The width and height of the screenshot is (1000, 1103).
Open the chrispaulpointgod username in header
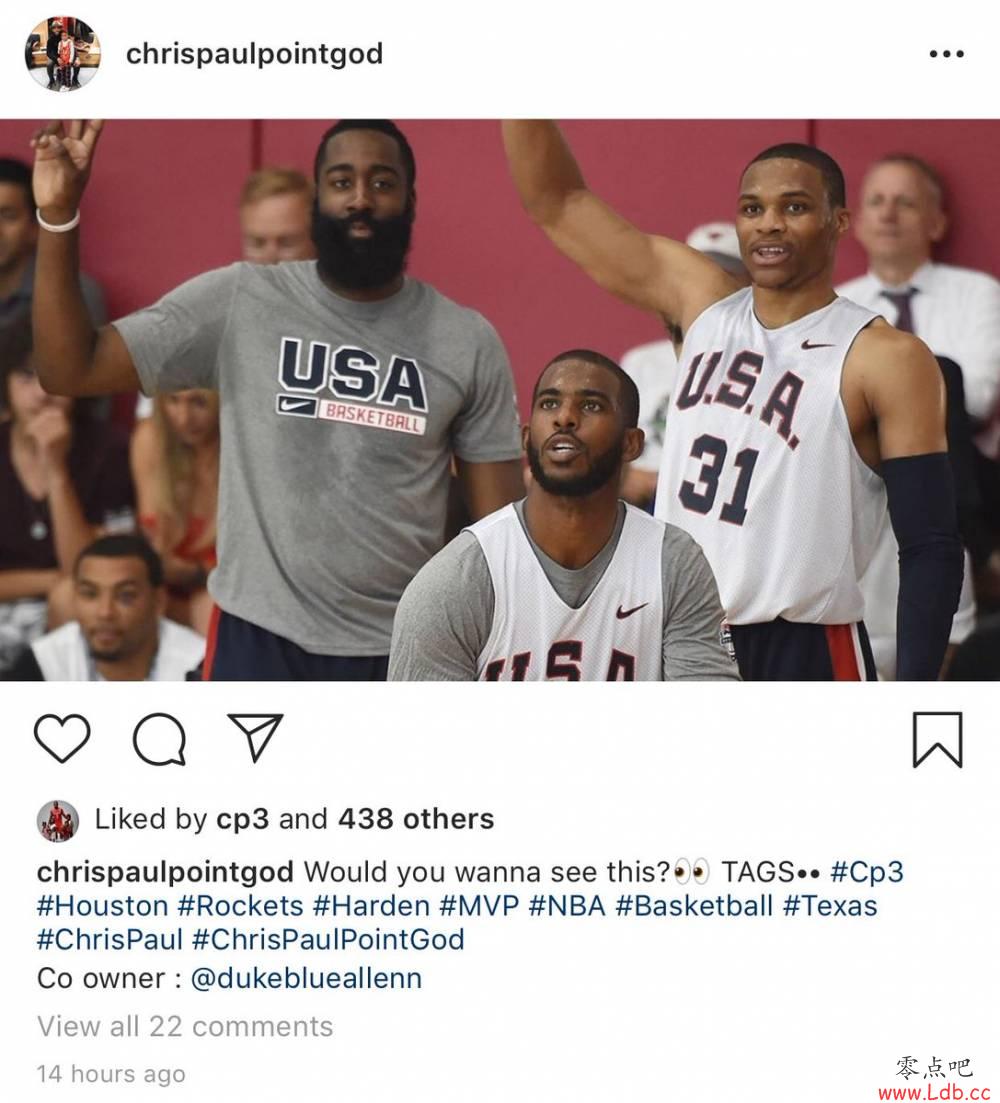point(255,54)
